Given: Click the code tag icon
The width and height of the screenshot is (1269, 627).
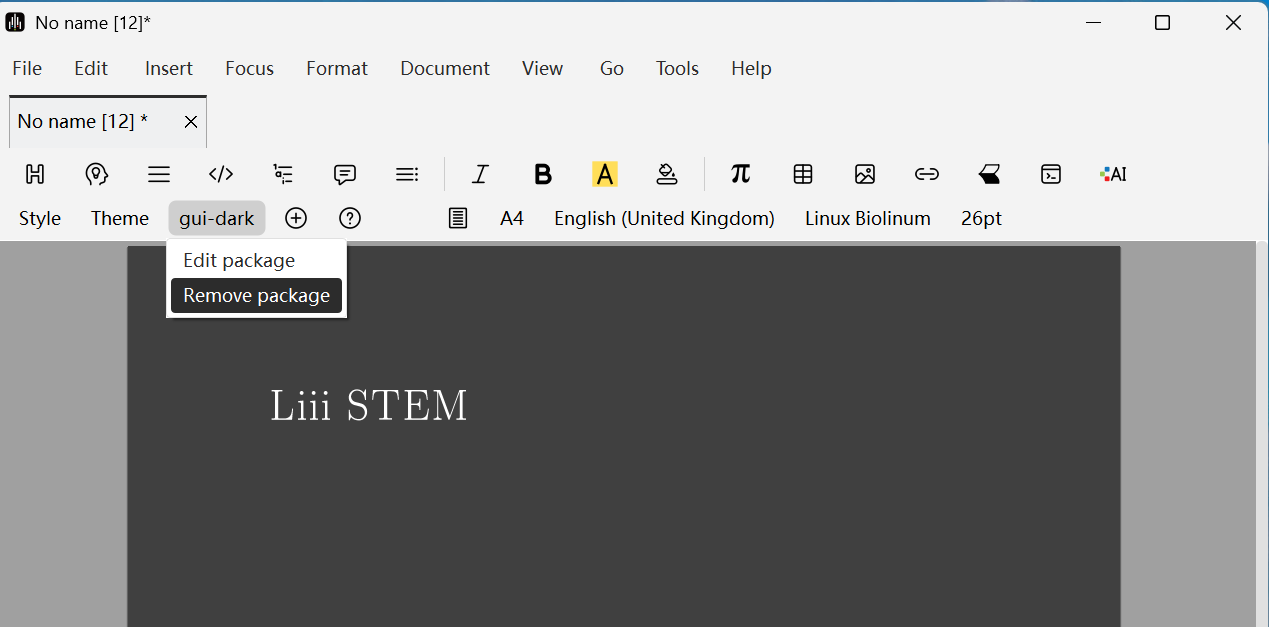Looking at the screenshot, I should click(x=221, y=174).
